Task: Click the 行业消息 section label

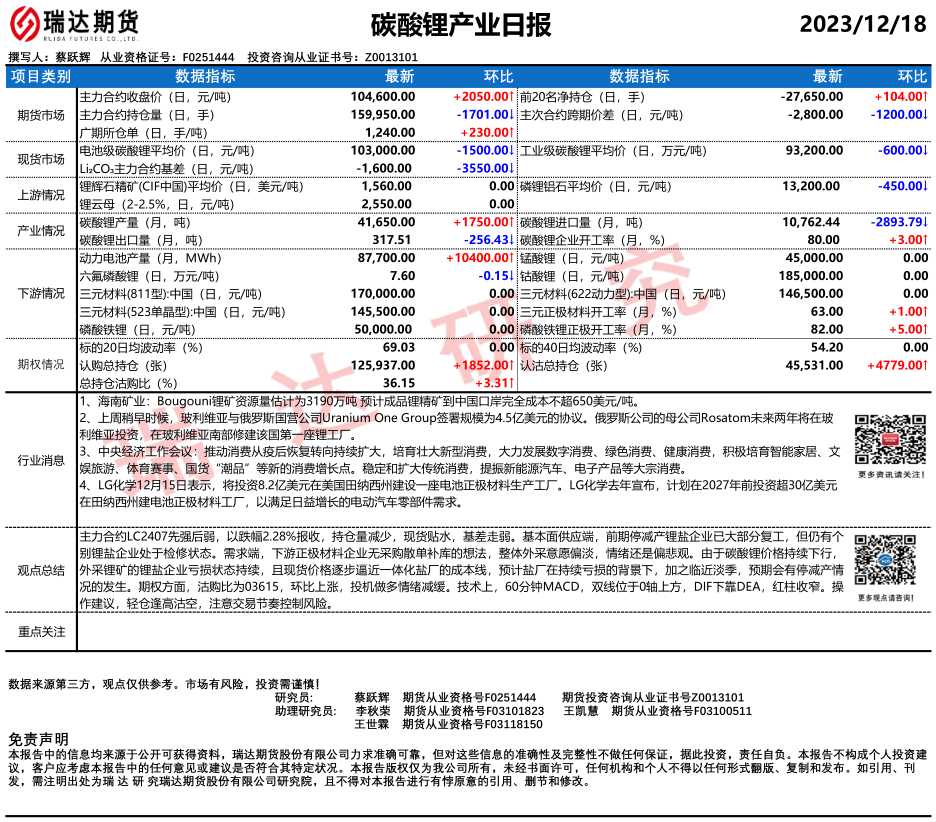Action: pos(41,460)
